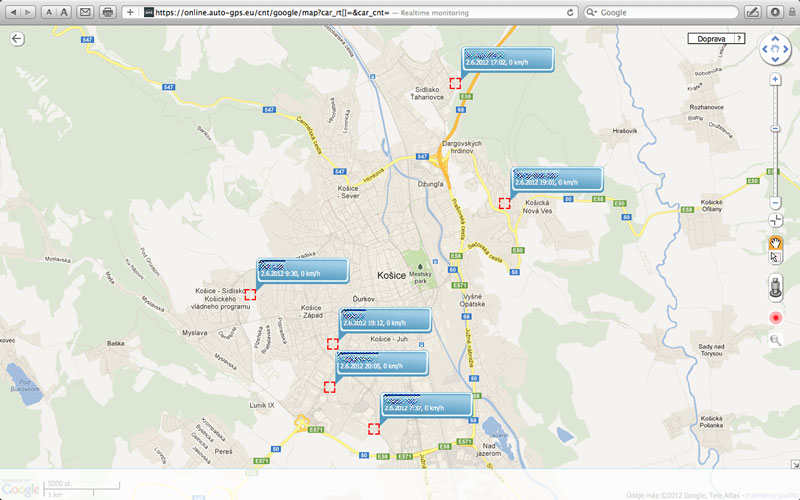The width and height of the screenshot is (800, 500).
Task: Zoom in with the plus button
Action: 775,79
